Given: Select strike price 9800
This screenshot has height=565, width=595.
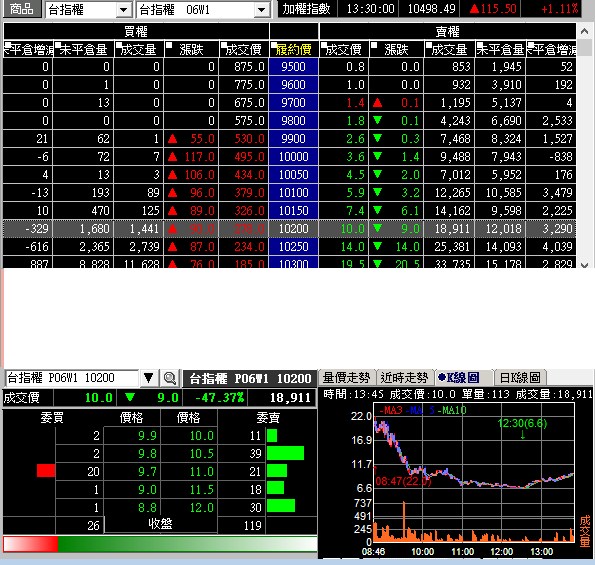Looking at the screenshot, I should point(293,121).
